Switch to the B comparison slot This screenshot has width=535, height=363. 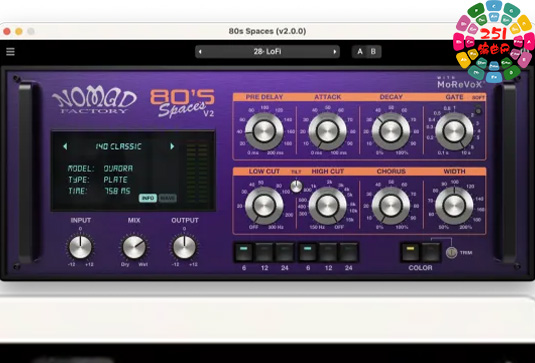tap(373, 52)
